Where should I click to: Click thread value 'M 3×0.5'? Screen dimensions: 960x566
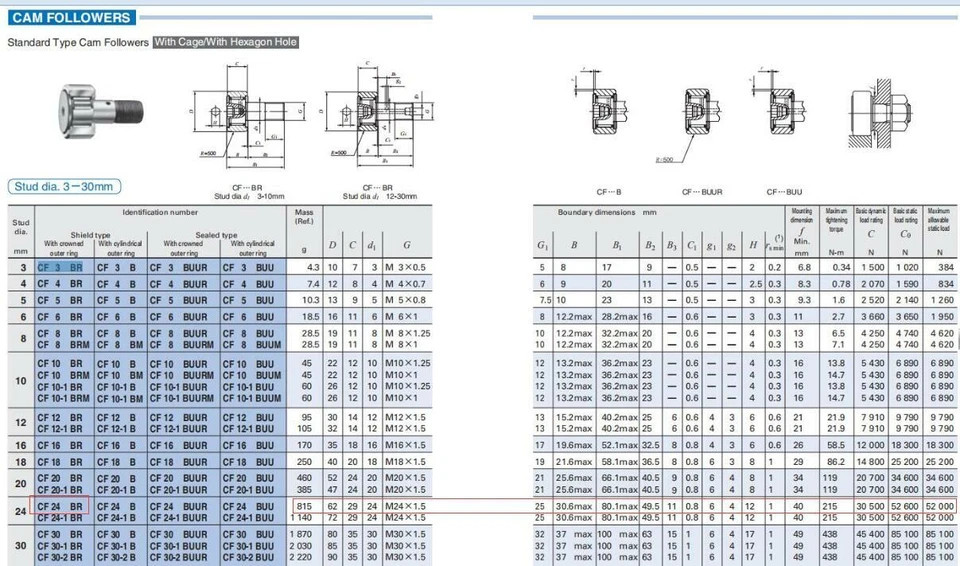(x=405, y=268)
